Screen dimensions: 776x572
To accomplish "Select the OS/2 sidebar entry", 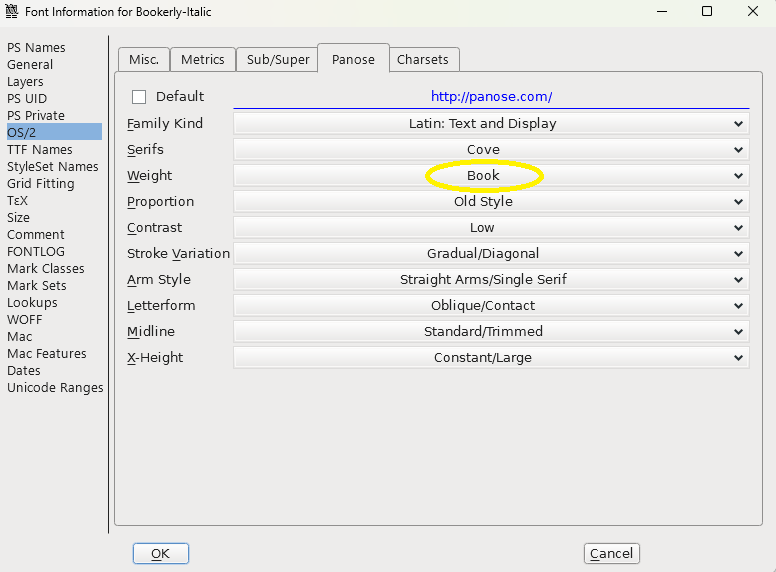I will point(54,133).
